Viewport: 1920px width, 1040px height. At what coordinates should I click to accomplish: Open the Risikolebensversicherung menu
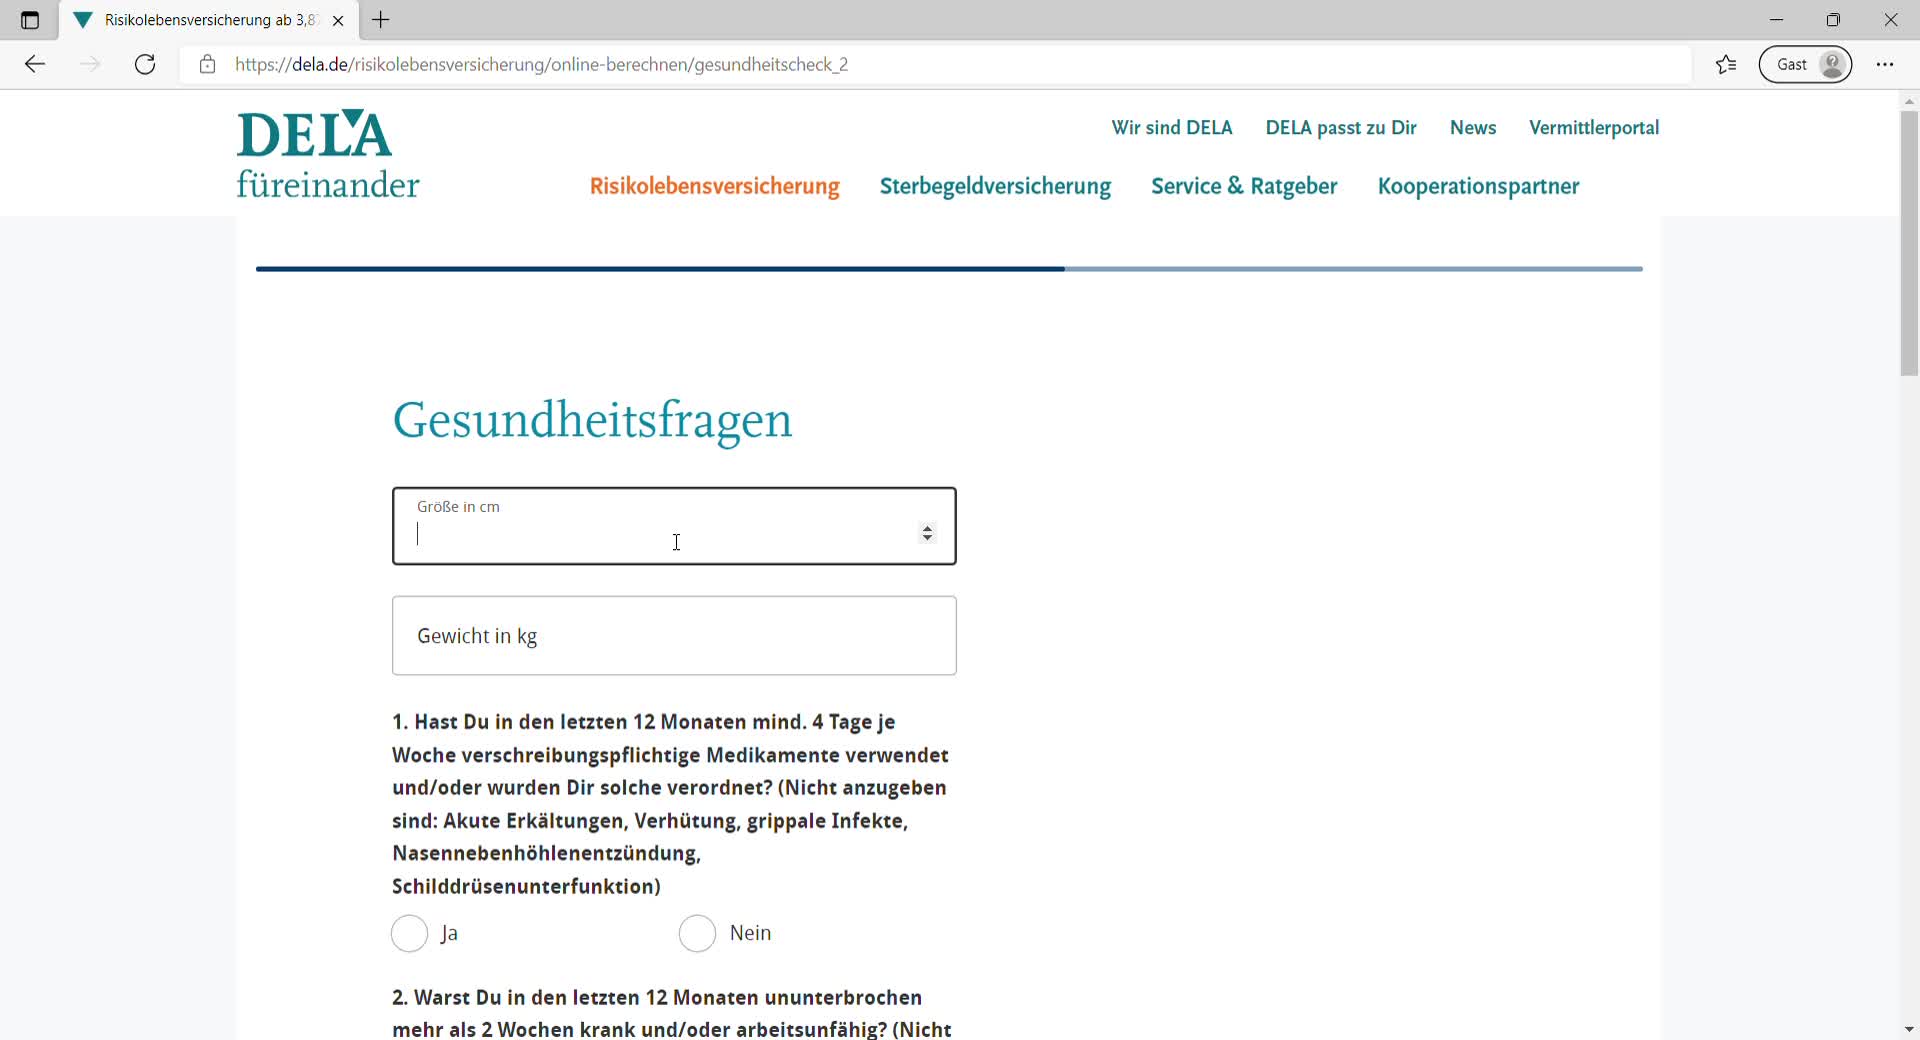[714, 186]
